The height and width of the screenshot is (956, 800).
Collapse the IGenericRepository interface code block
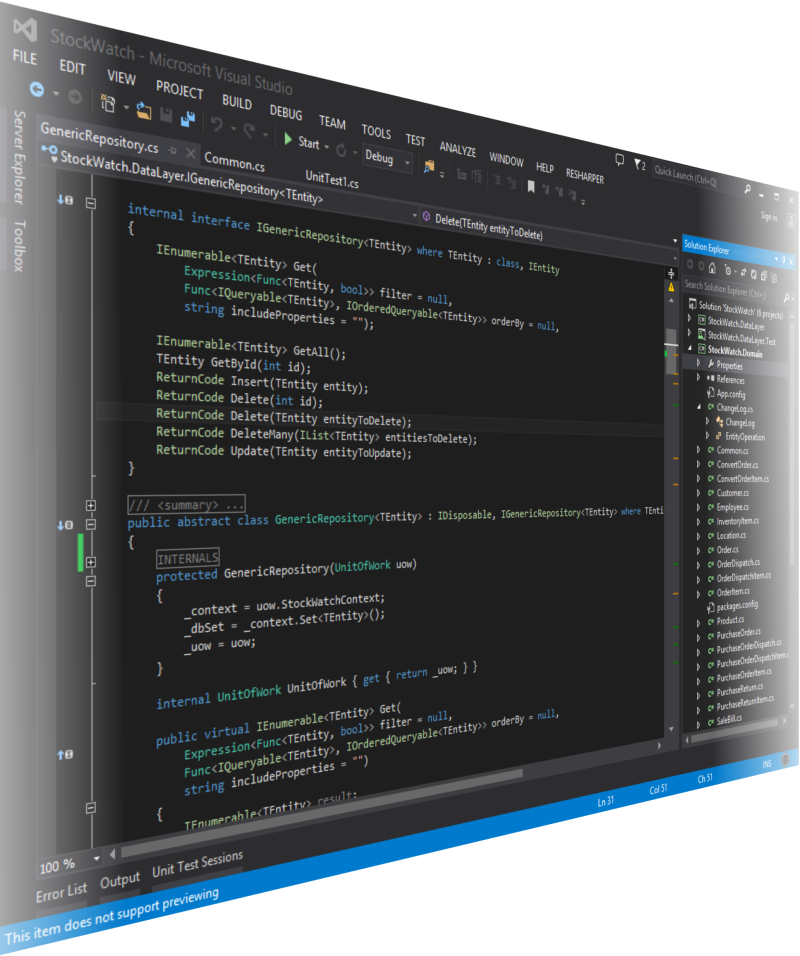click(x=91, y=203)
